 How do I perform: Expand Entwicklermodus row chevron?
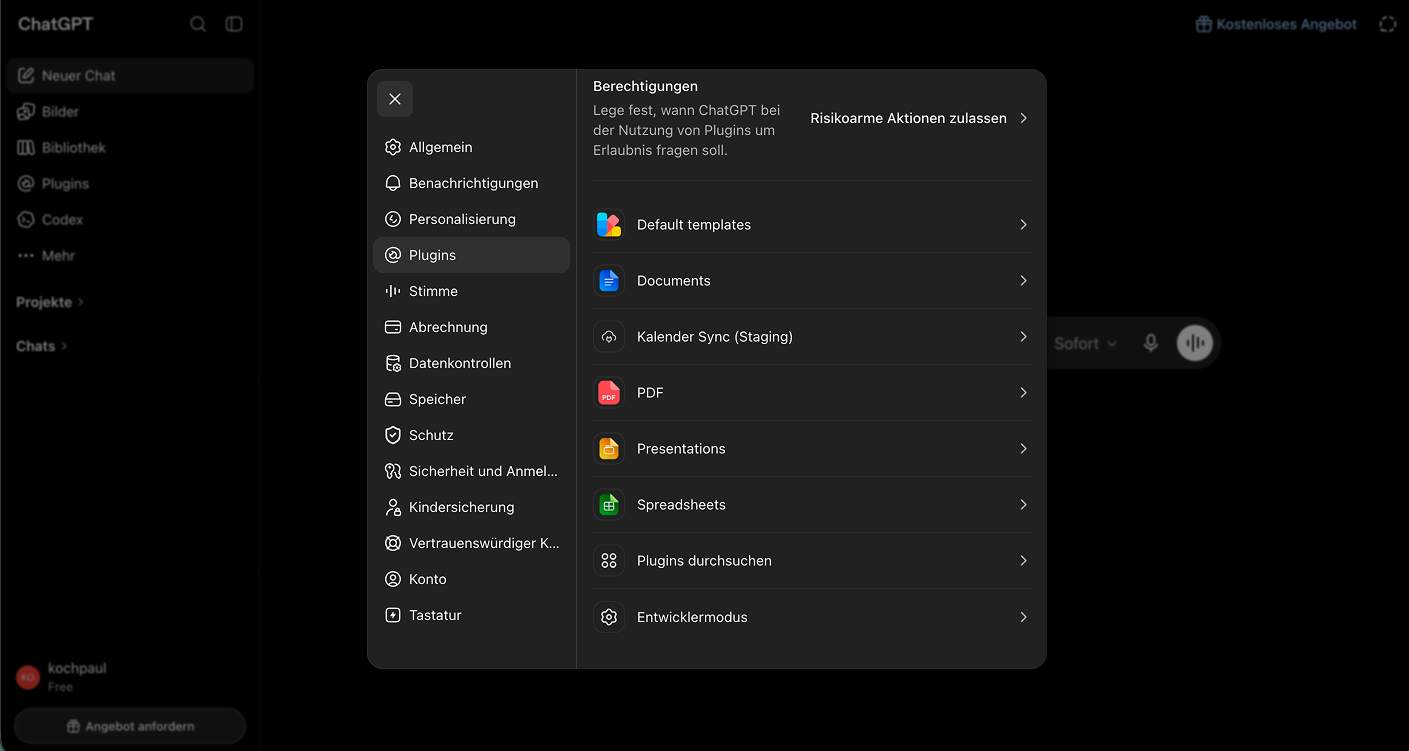pos(1023,617)
